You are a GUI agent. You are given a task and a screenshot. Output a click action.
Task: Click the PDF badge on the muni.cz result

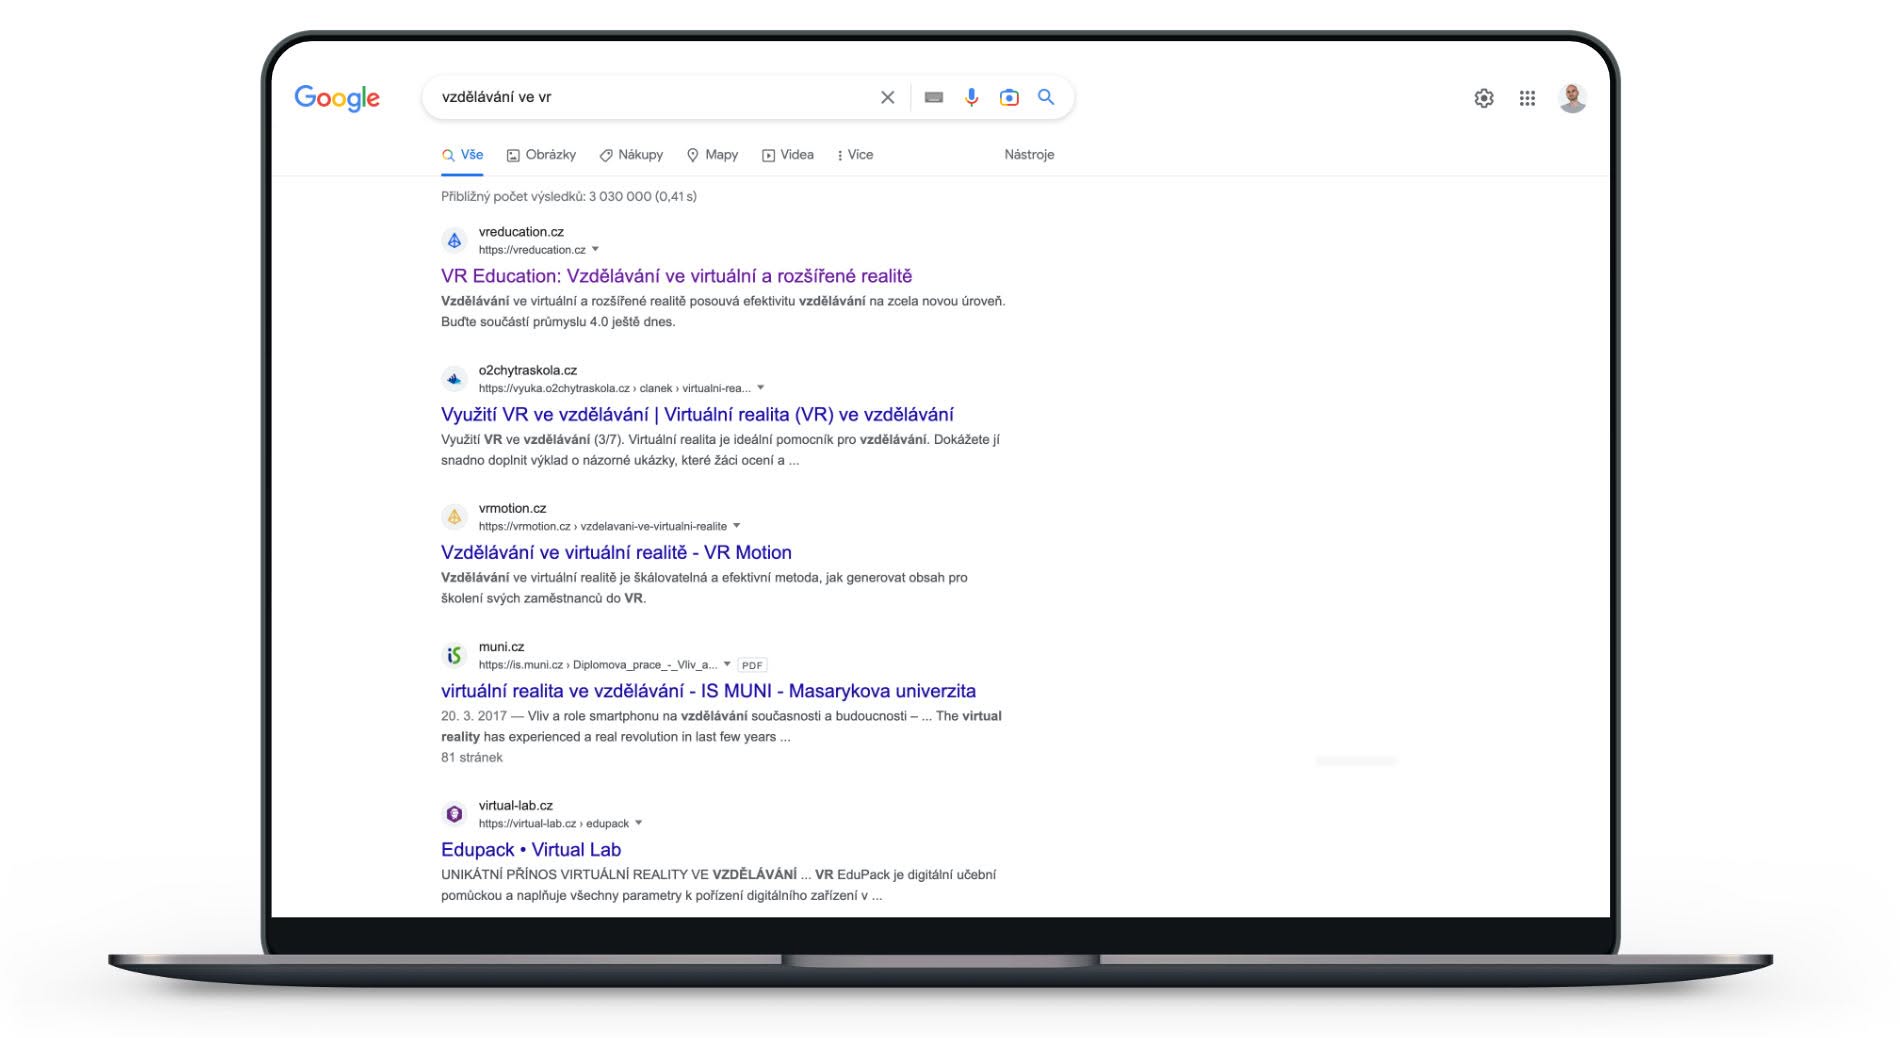tap(752, 665)
